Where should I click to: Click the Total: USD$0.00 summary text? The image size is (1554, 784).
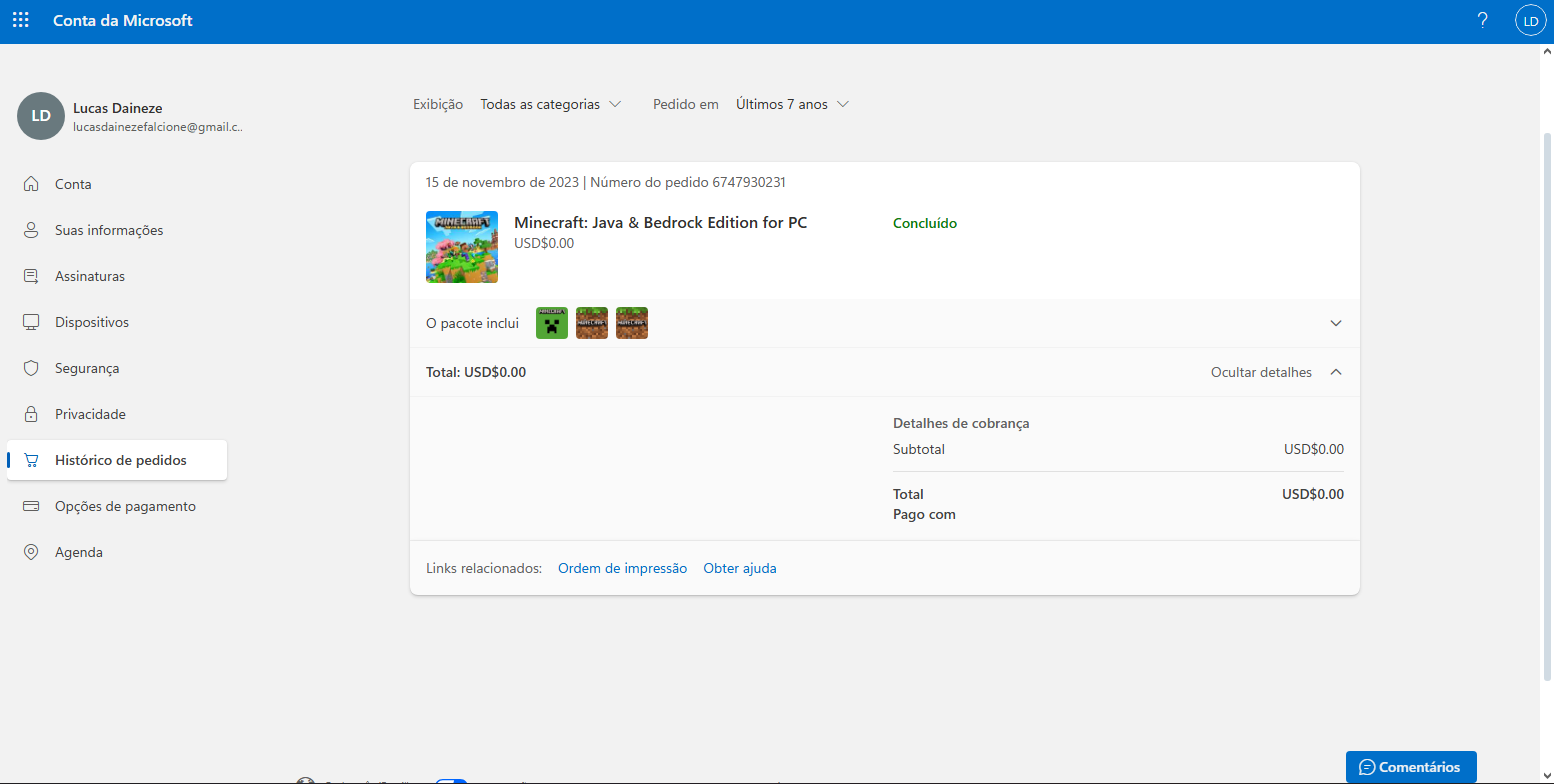click(476, 372)
